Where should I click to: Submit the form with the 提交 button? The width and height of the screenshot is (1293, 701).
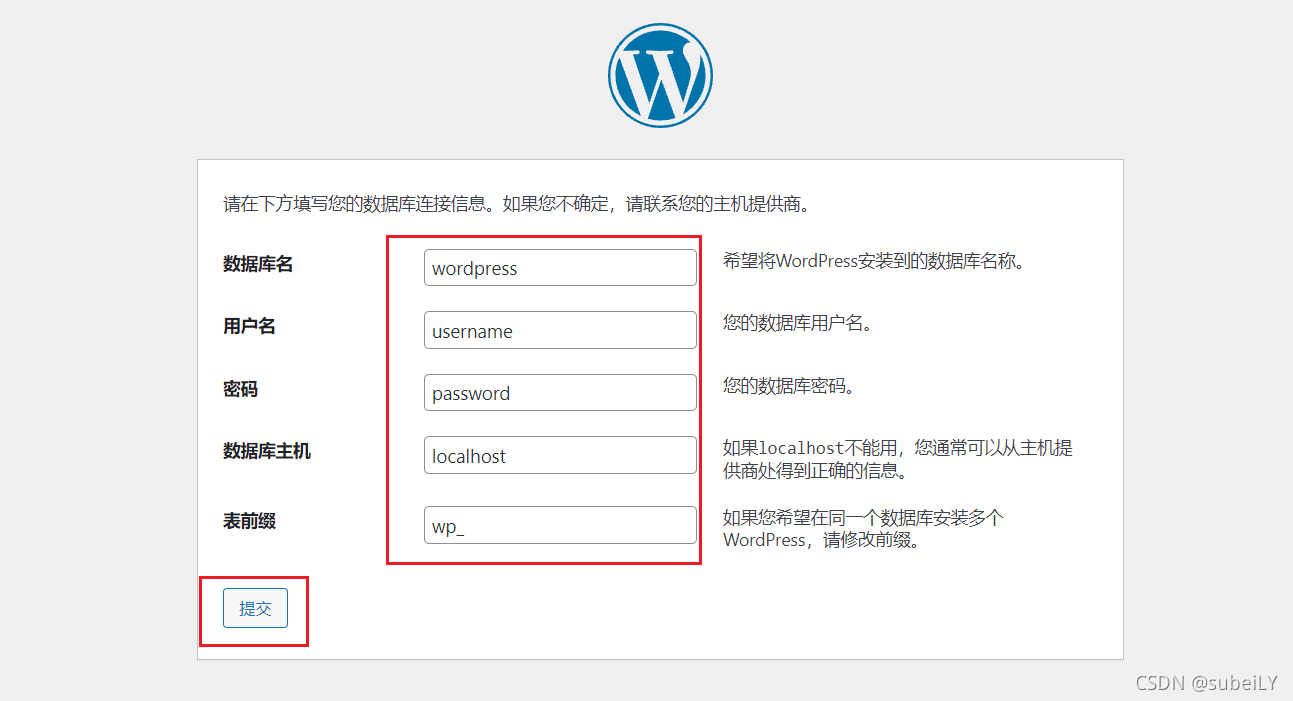tap(255, 608)
